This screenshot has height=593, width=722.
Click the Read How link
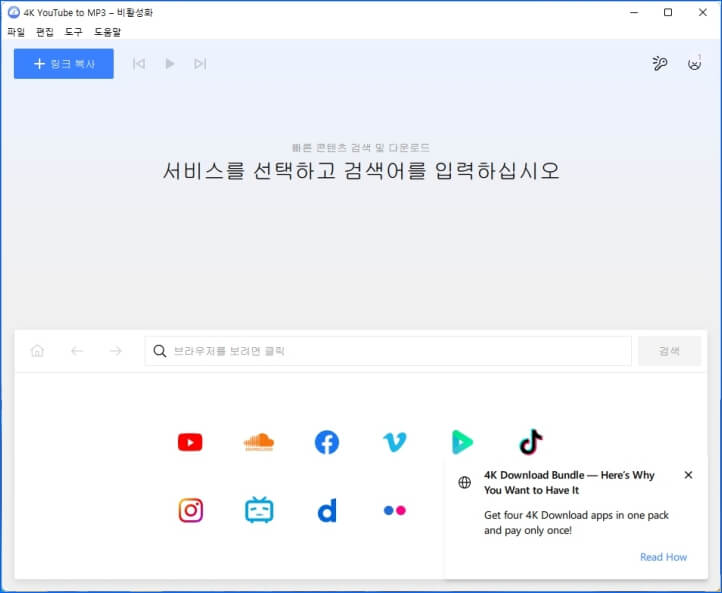point(663,557)
